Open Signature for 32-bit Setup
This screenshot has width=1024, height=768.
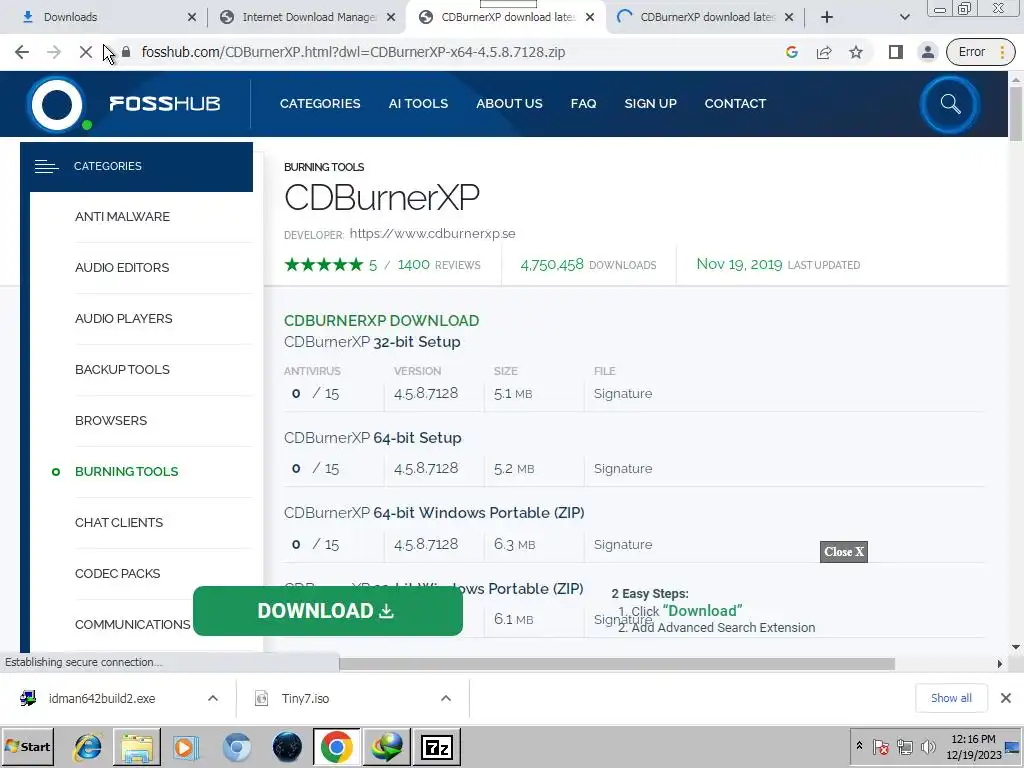[x=623, y=394]
